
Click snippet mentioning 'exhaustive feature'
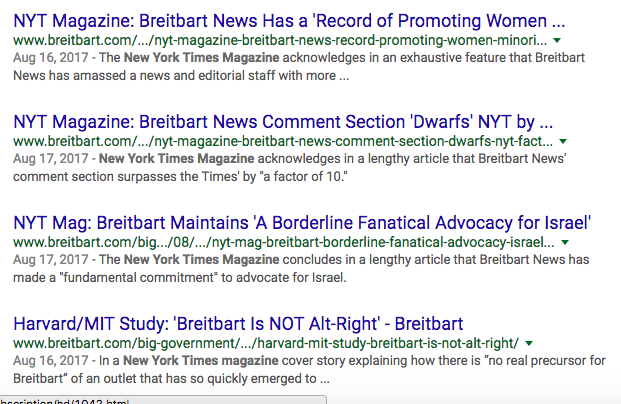pos(300,68)
